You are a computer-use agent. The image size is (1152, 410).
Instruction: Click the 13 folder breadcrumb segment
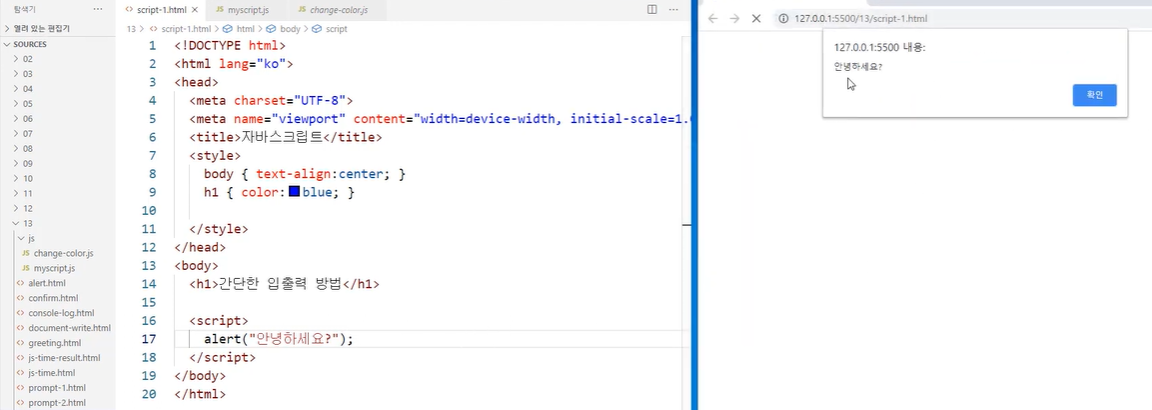(x=131, y=29)
